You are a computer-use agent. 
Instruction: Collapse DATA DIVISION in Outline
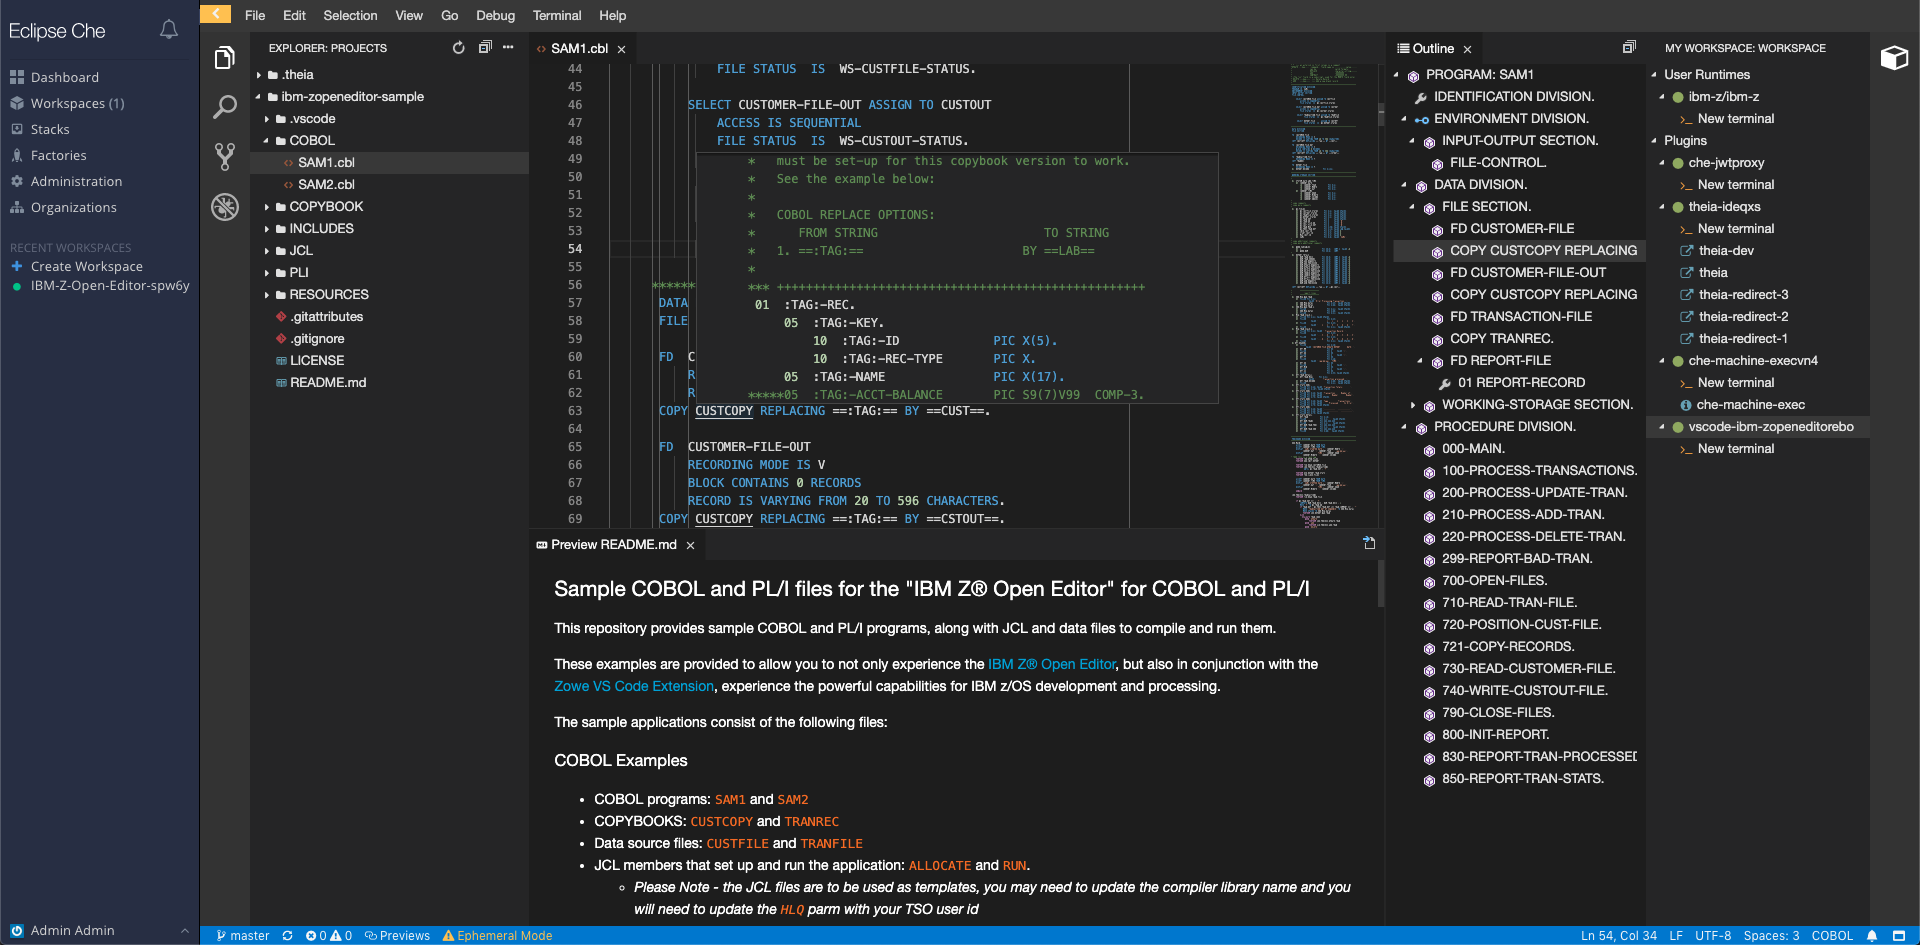point(1404,185)
